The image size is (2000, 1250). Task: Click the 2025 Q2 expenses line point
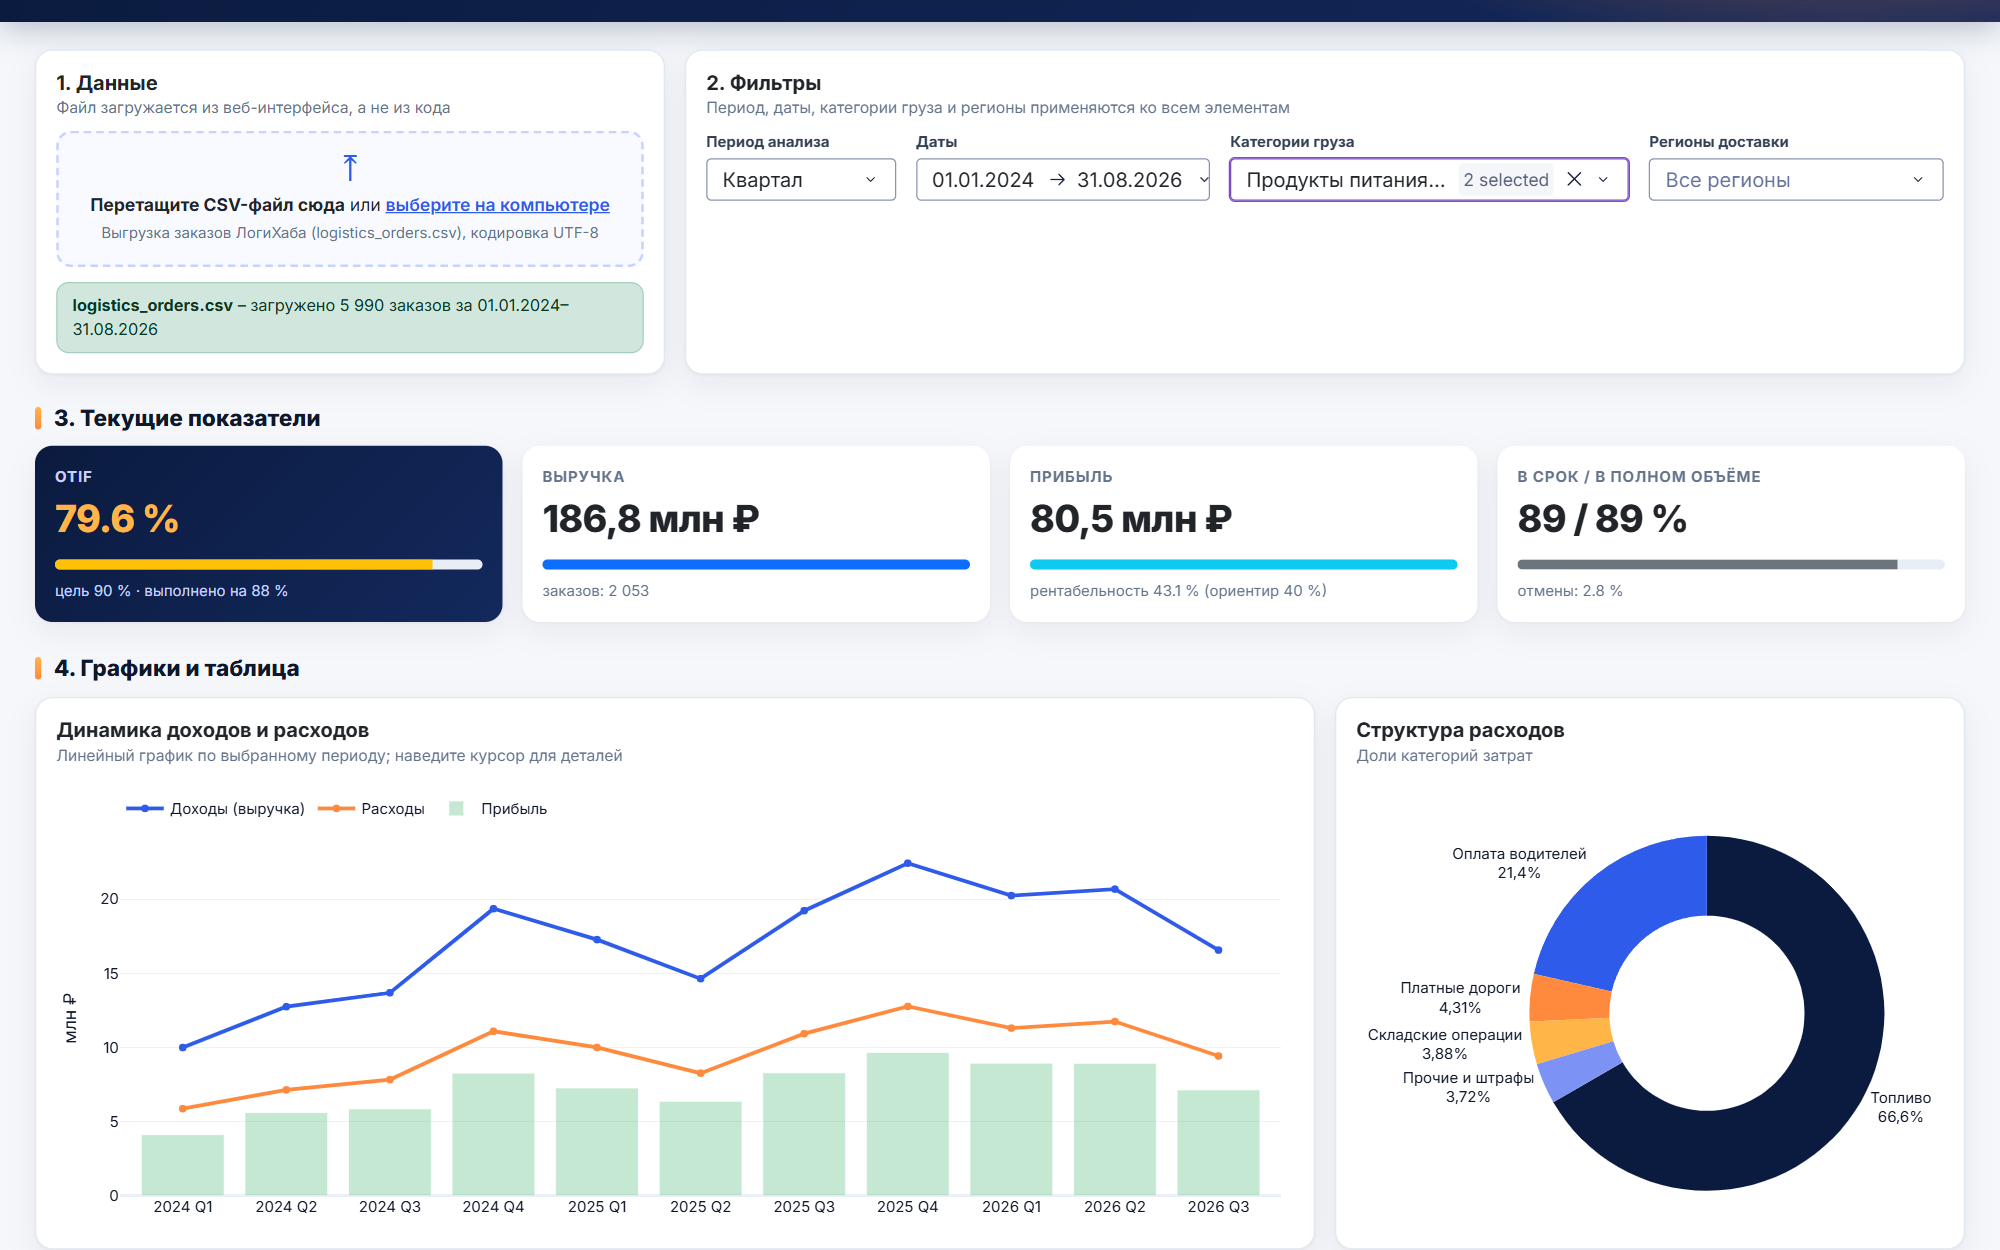point(700,1073)
